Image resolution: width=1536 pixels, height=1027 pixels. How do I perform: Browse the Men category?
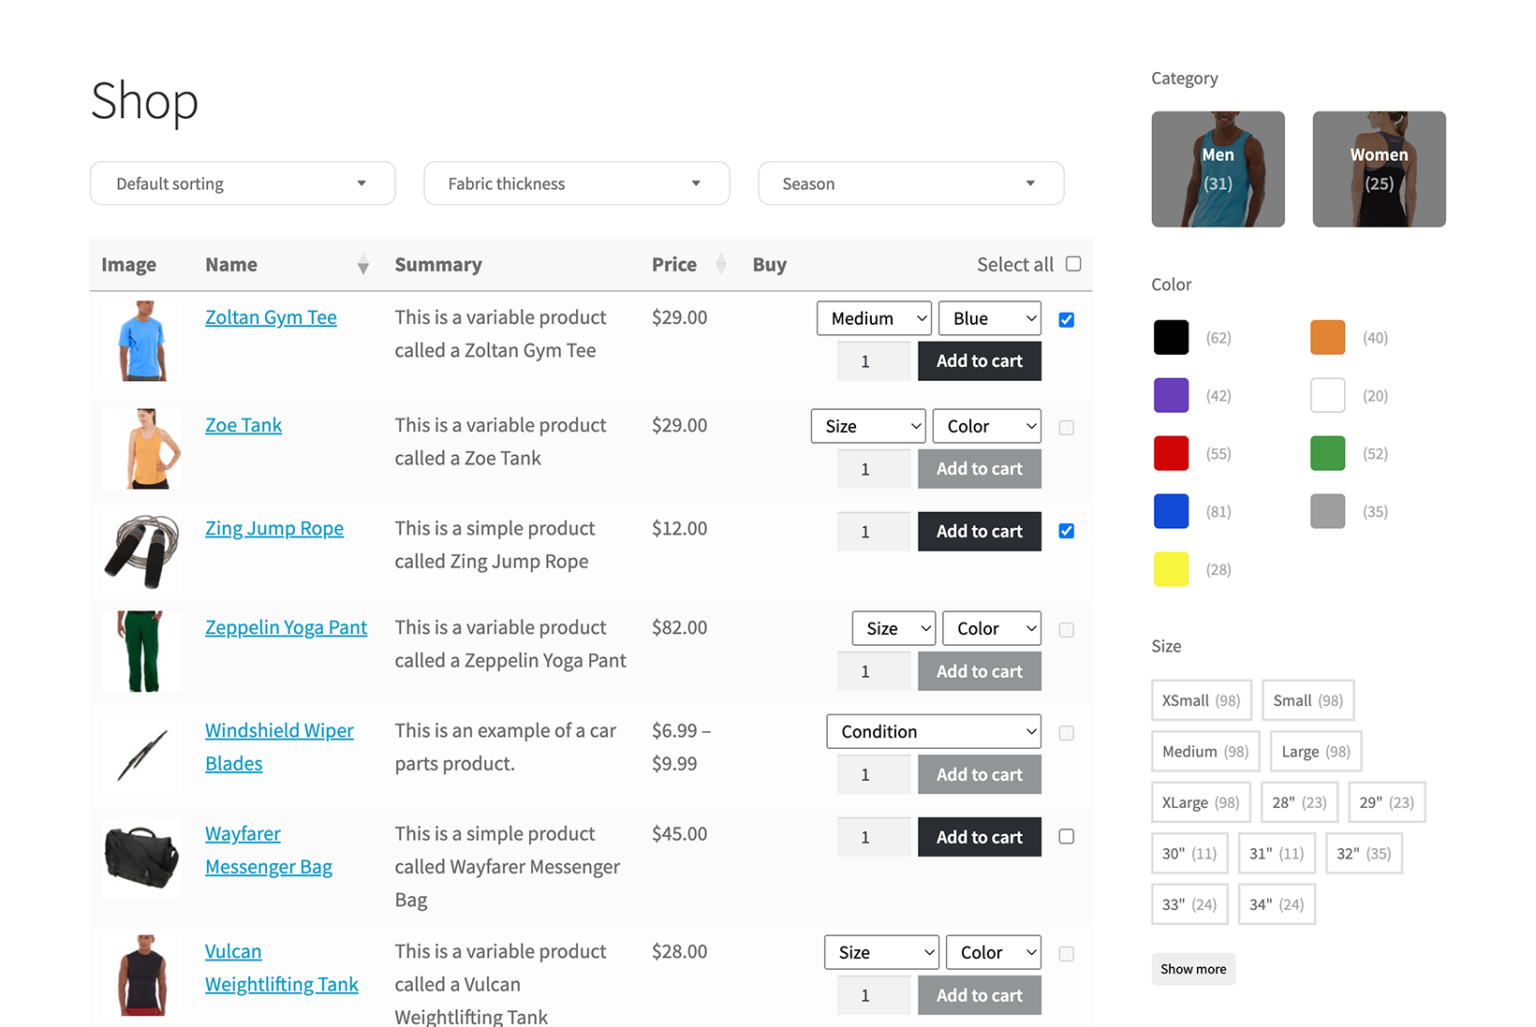coord(1218,168)
